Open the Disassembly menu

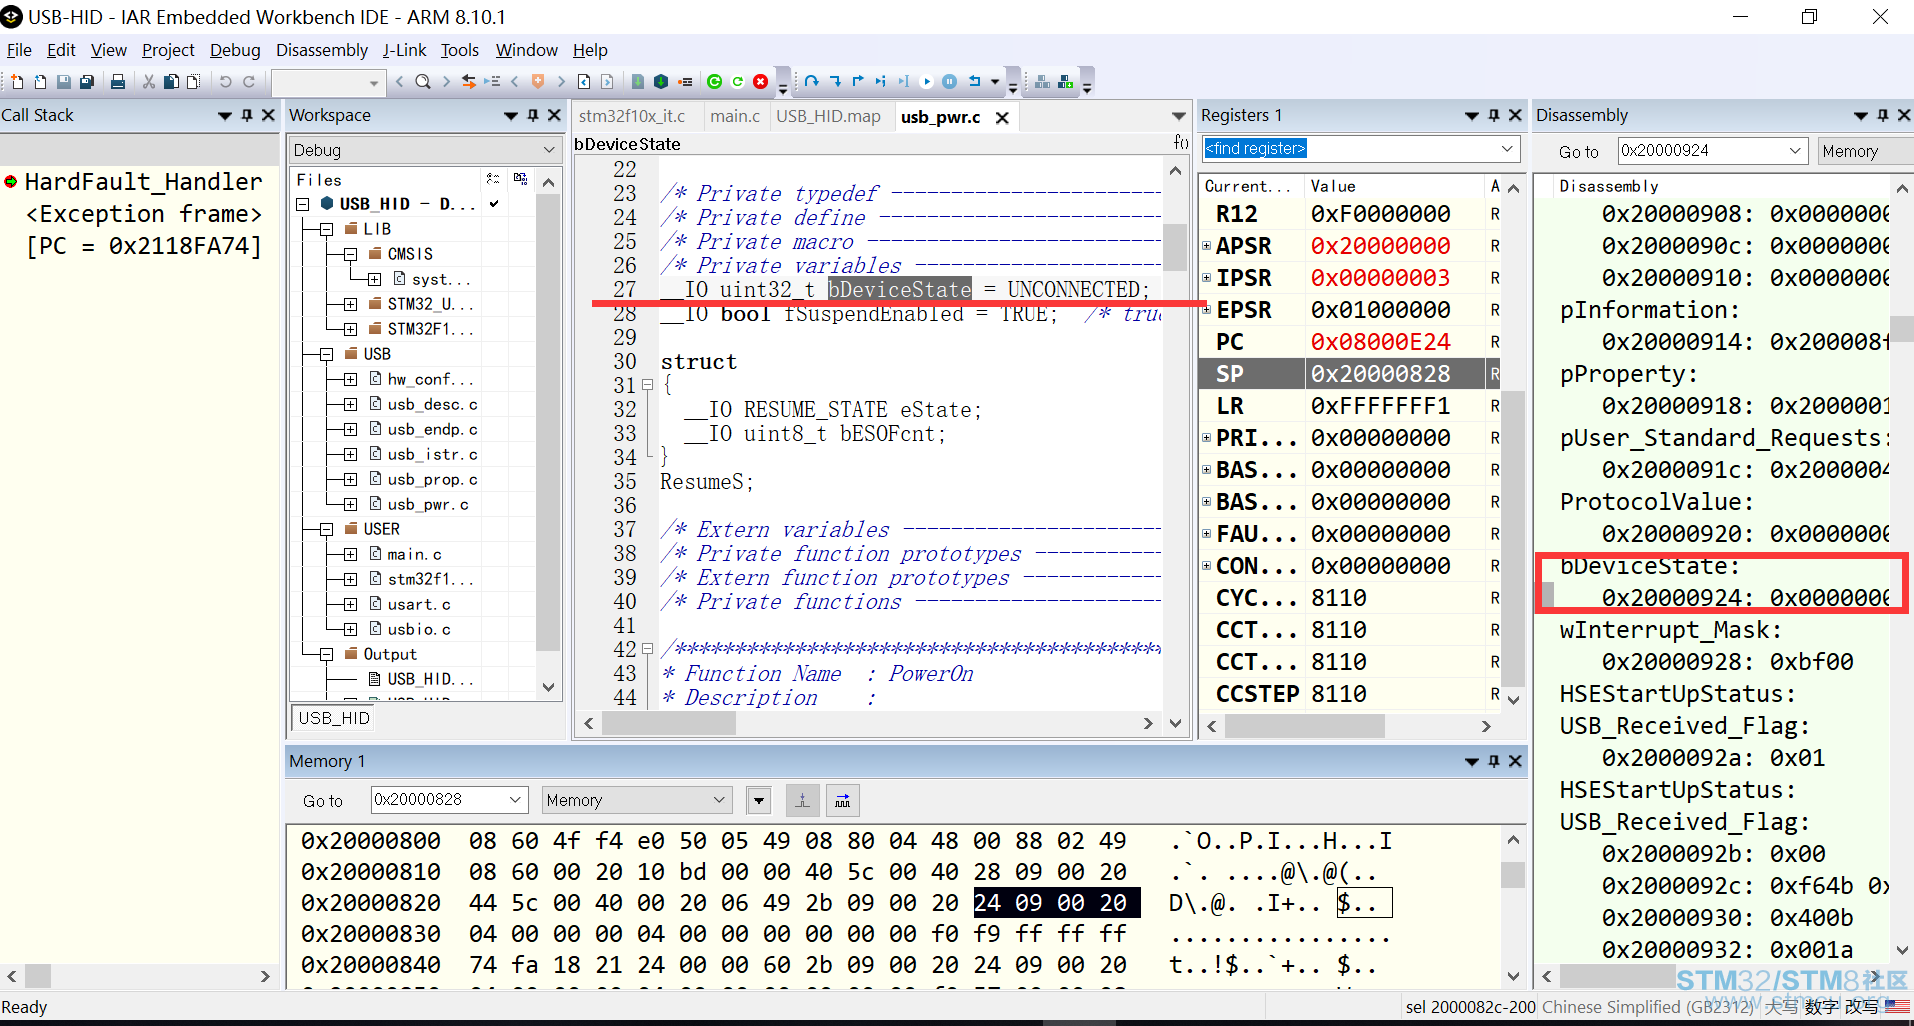[322, 50]
